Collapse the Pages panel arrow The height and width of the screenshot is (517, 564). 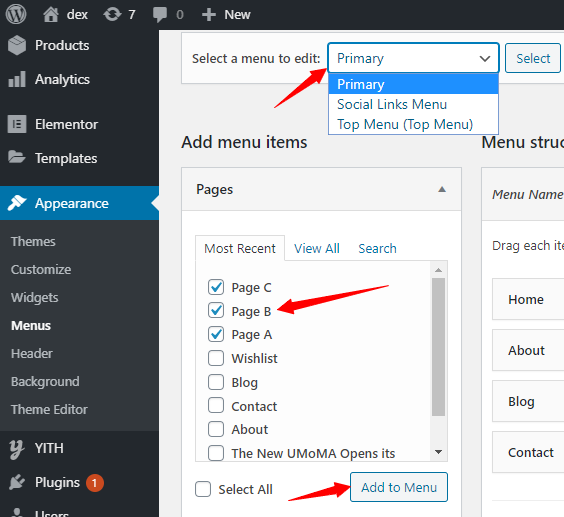(x=442, y=189)
